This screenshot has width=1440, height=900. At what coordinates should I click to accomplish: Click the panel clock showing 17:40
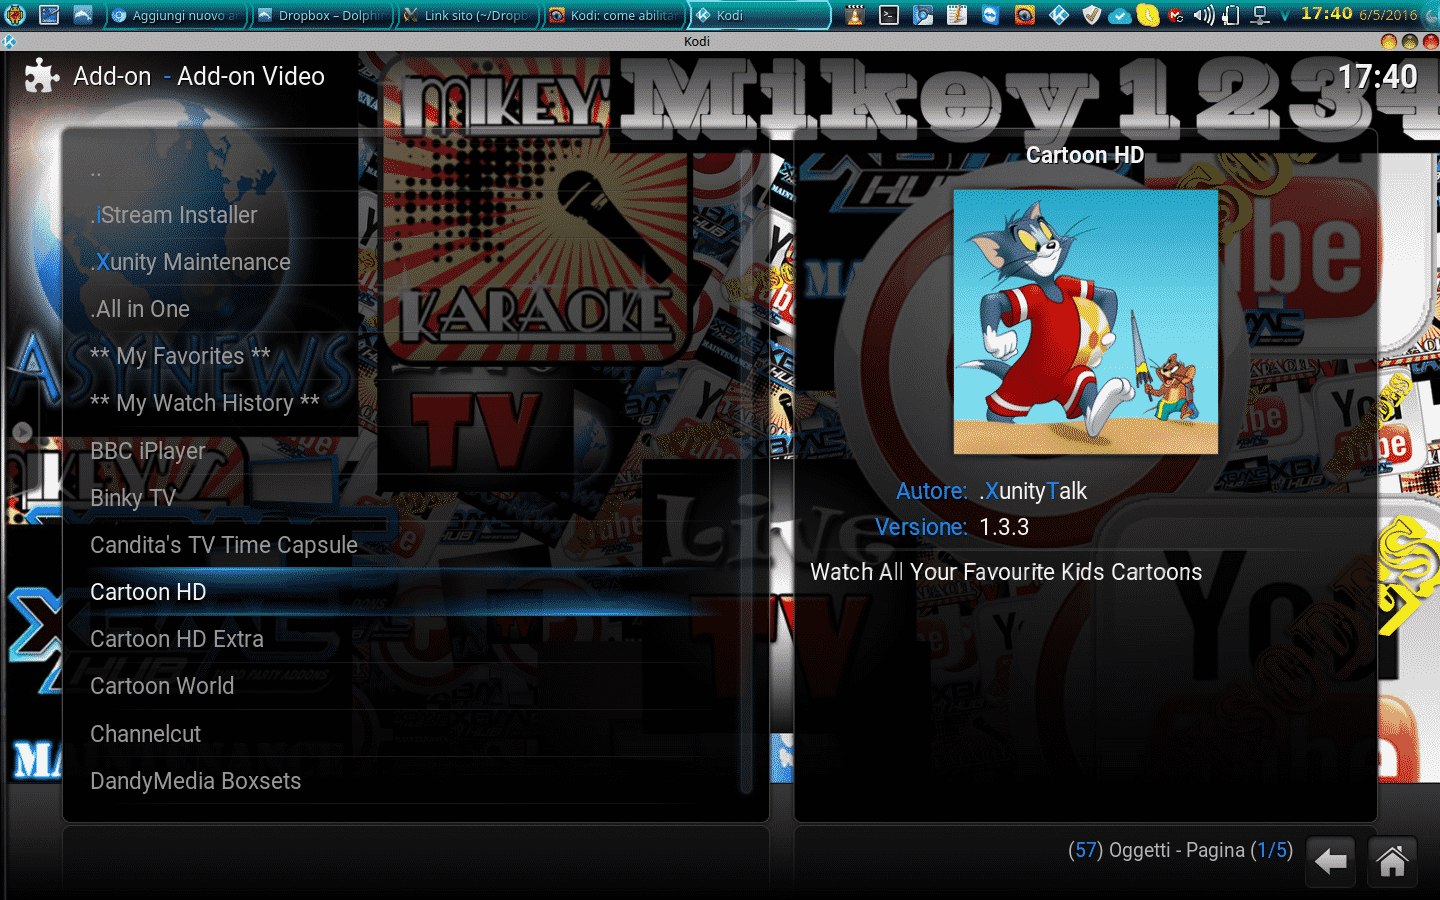point(1326,14)
